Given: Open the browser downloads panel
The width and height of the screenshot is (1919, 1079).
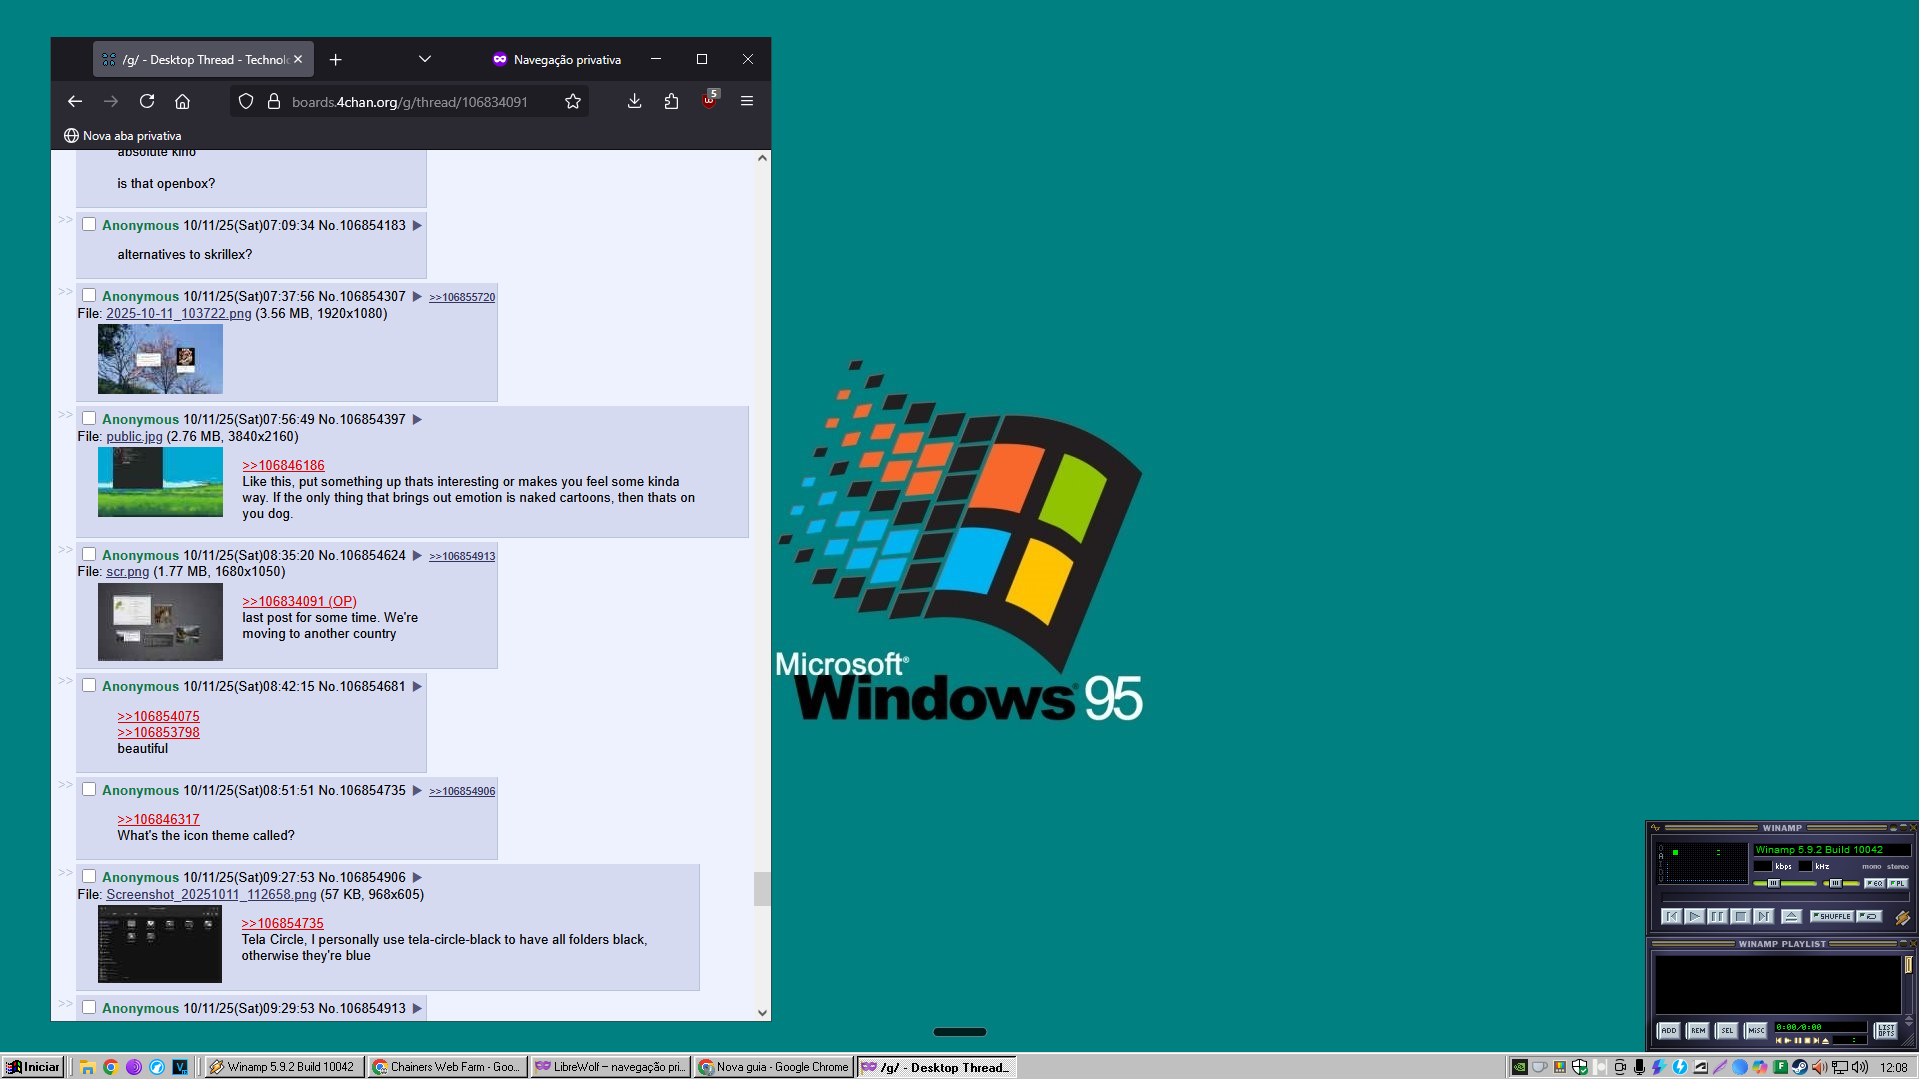Looking at the screenshot, I should click(634, 101).
